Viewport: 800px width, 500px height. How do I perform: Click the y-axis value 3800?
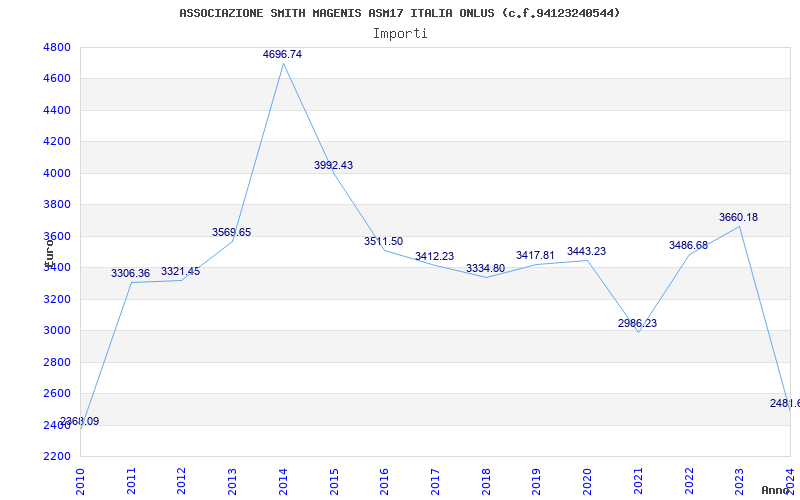(x=55, y=205)
